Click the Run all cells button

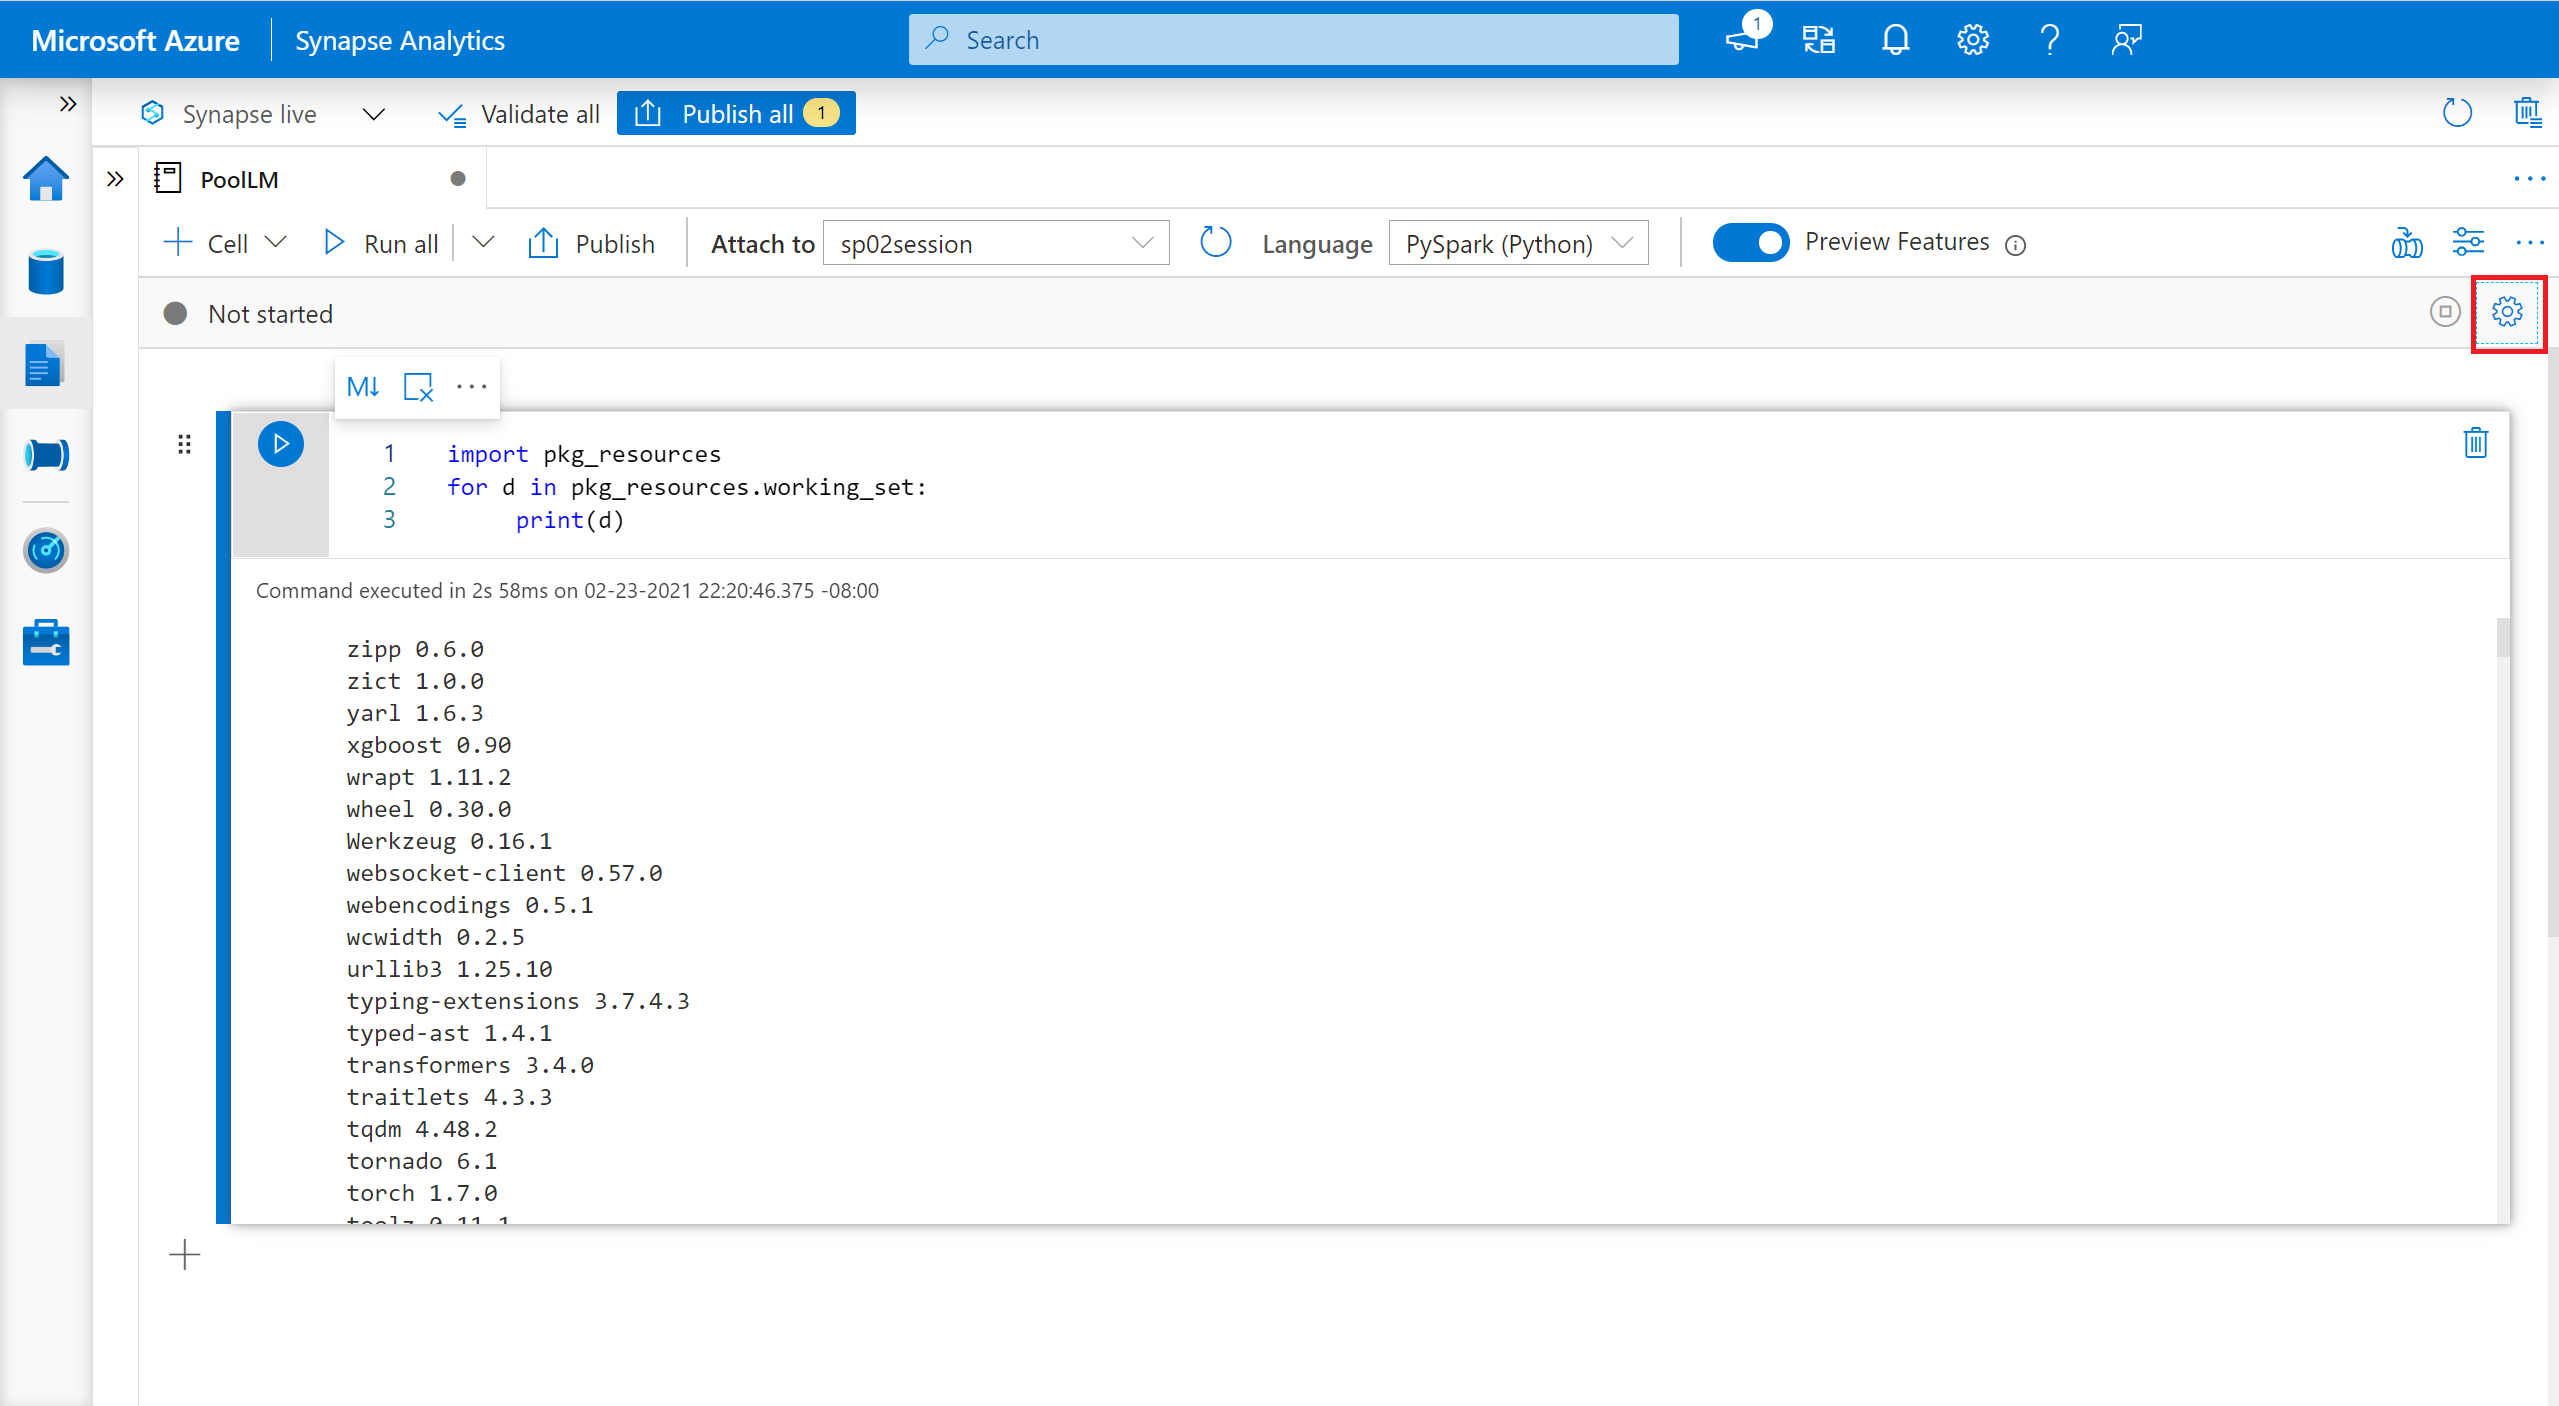tap(377, 242)
